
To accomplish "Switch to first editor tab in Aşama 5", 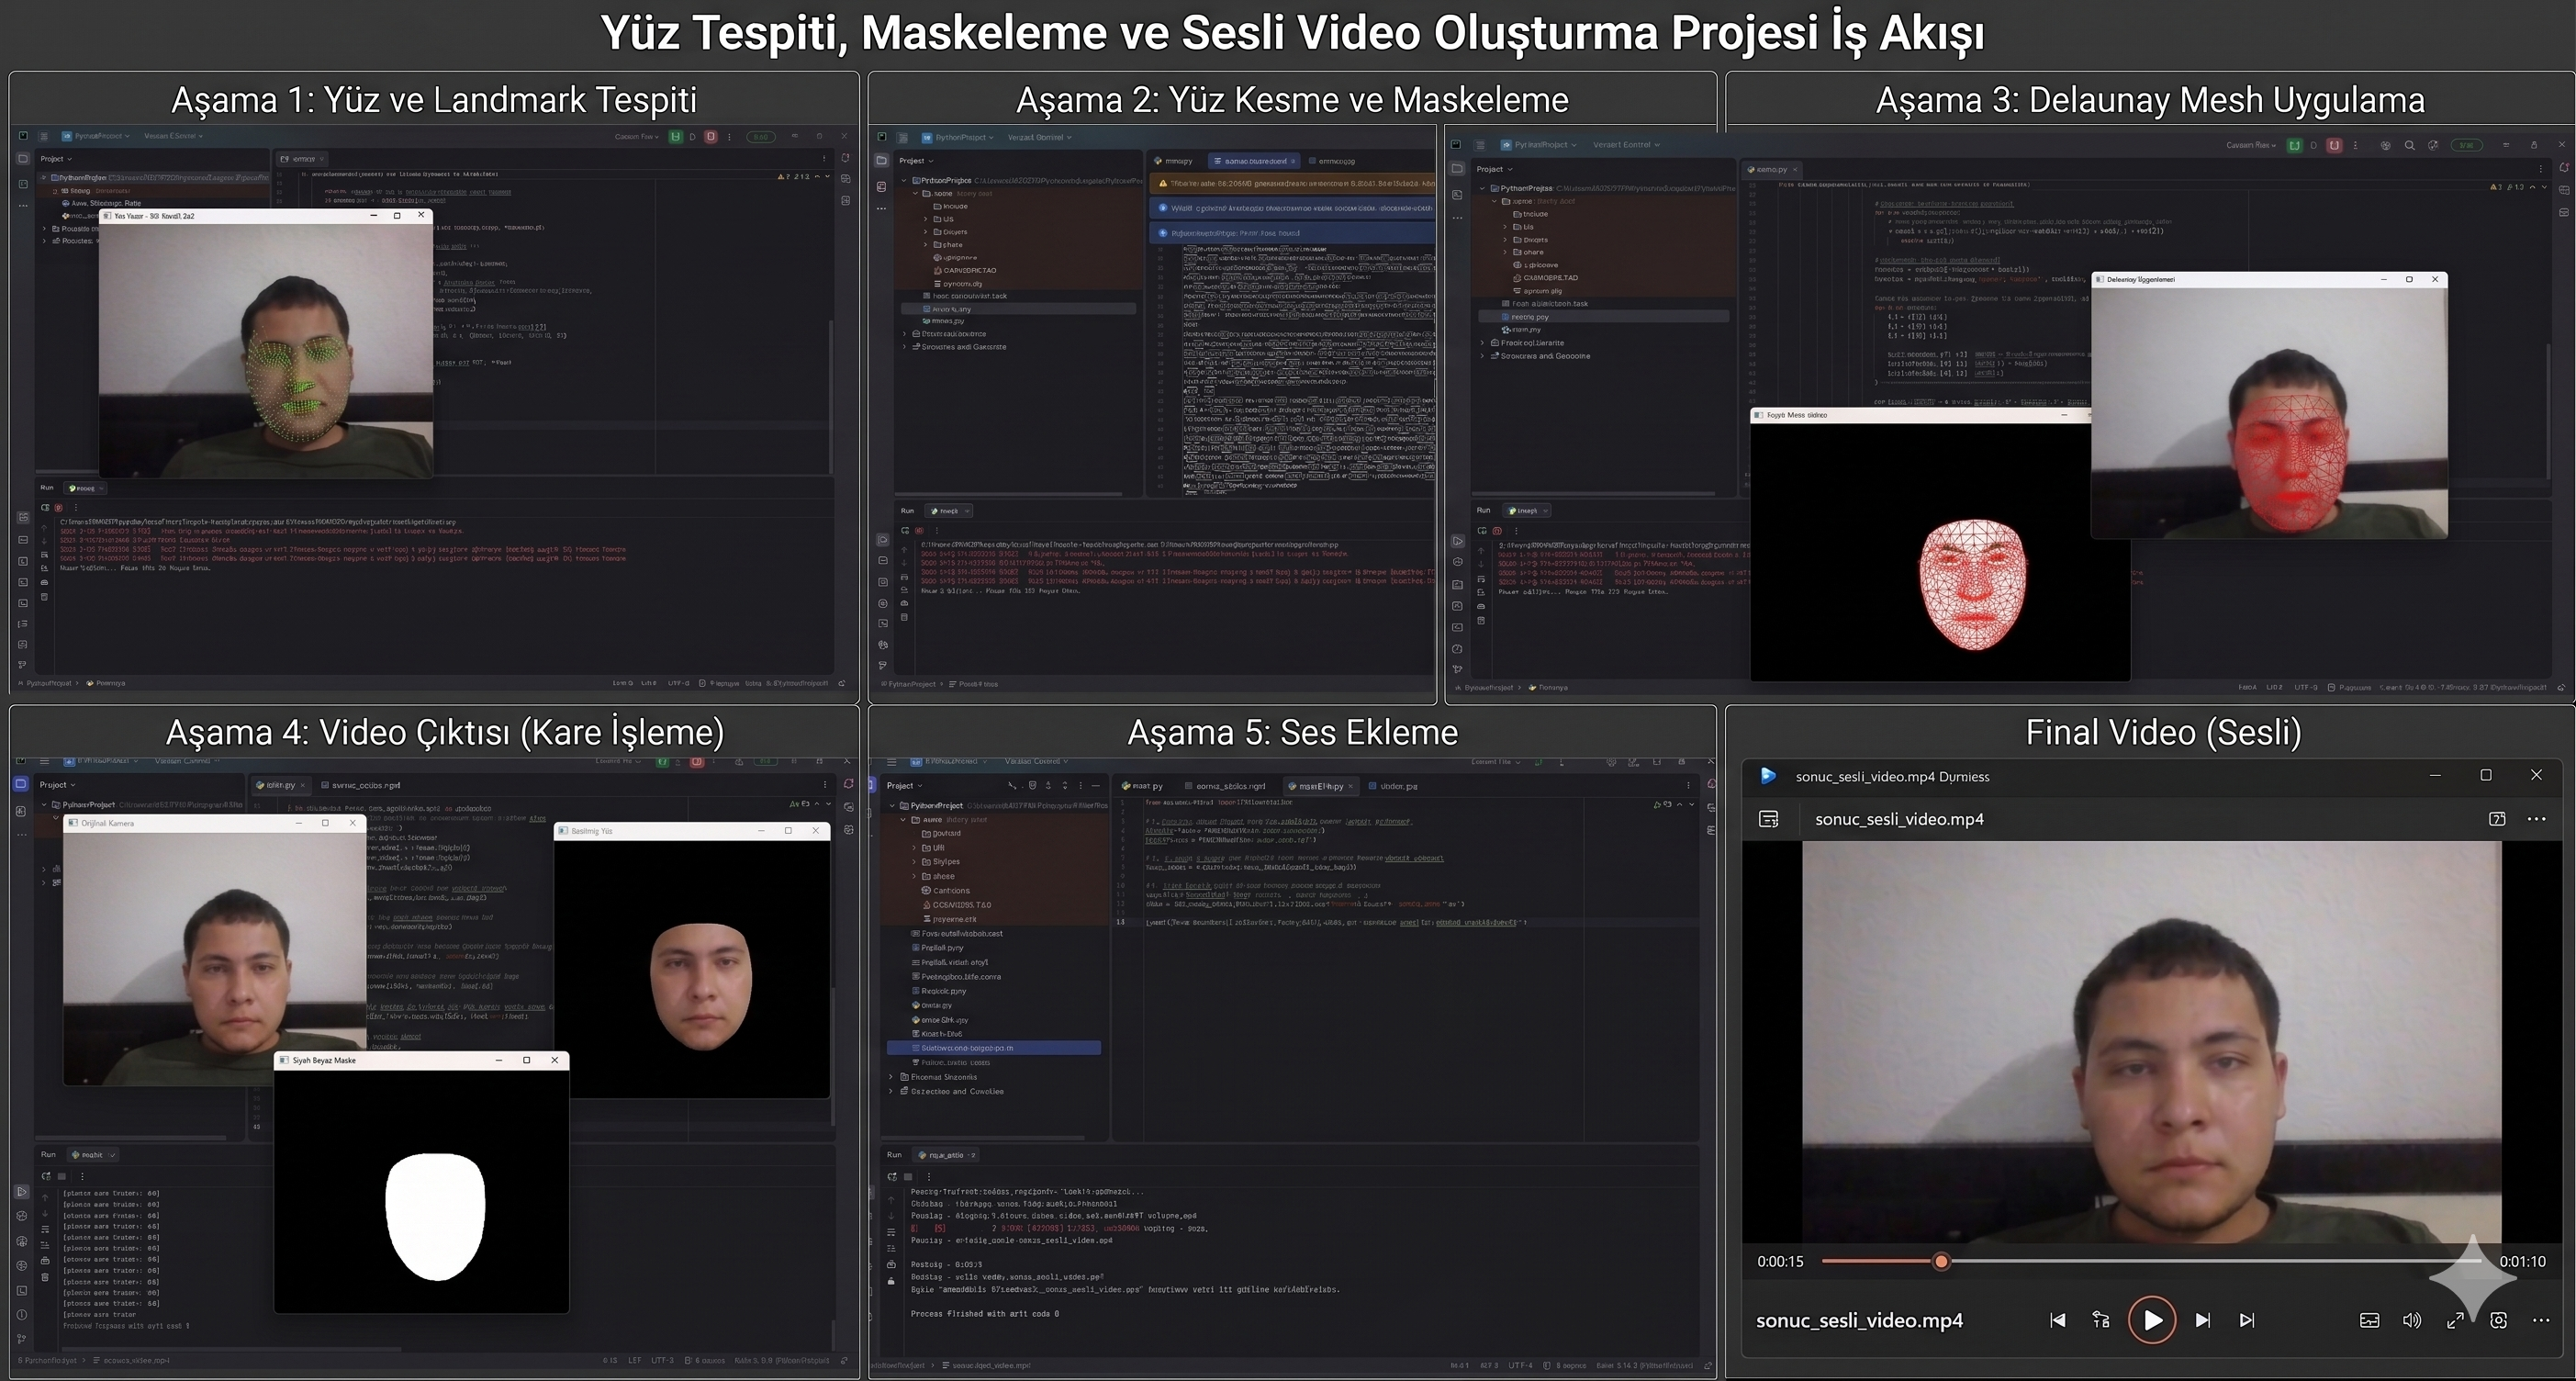I will [1142, 786].
